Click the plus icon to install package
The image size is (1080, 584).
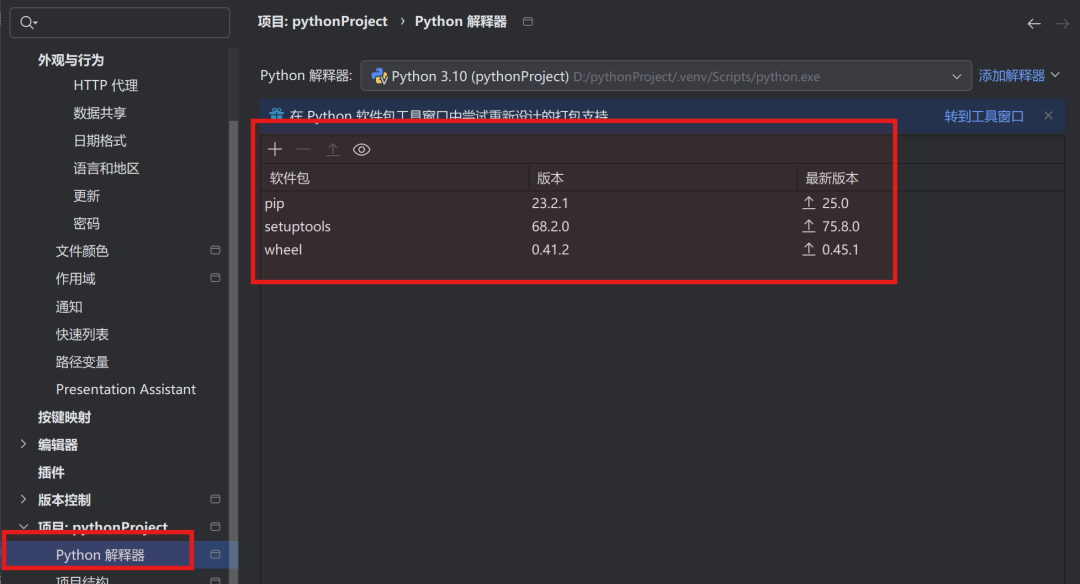pyautogui.click(x=275, y=149)
